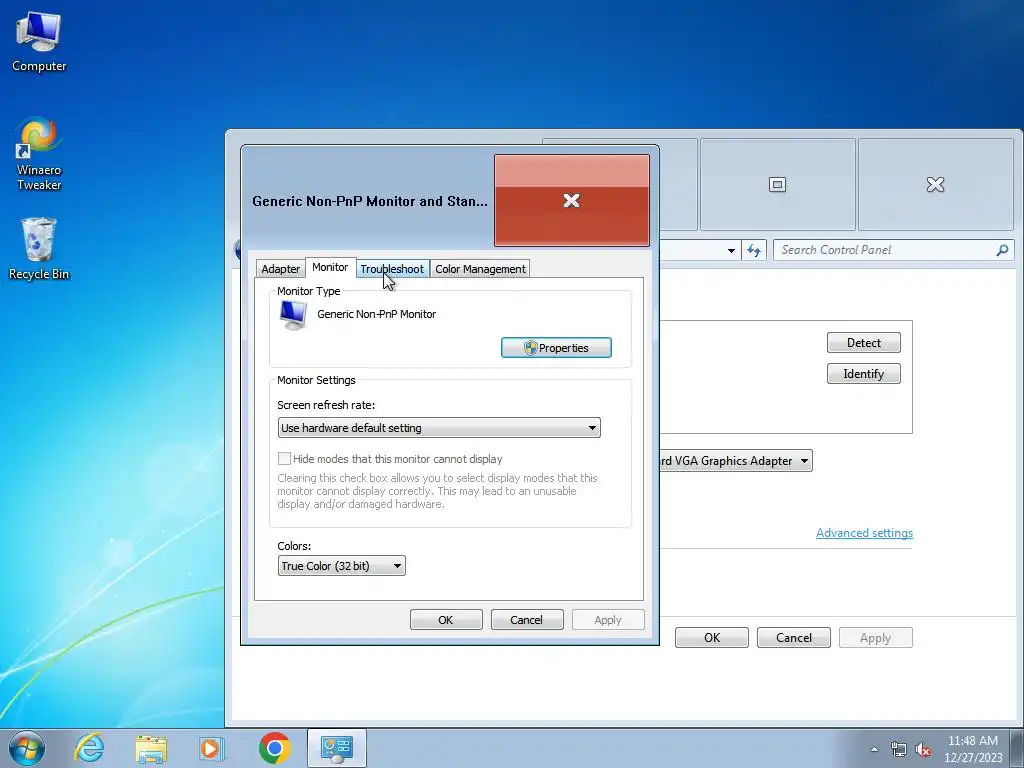The height and width of the screenshot is (768, 1024).
Task: Launch the Winaero Tweaker shortcut
Action: click(39, 154)
